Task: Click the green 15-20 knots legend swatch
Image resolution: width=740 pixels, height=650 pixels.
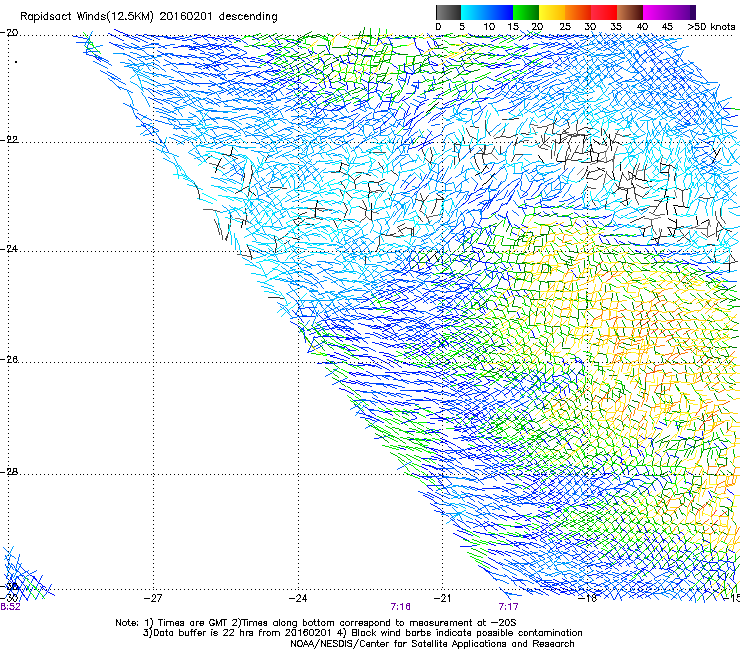Action: point(526,12)
